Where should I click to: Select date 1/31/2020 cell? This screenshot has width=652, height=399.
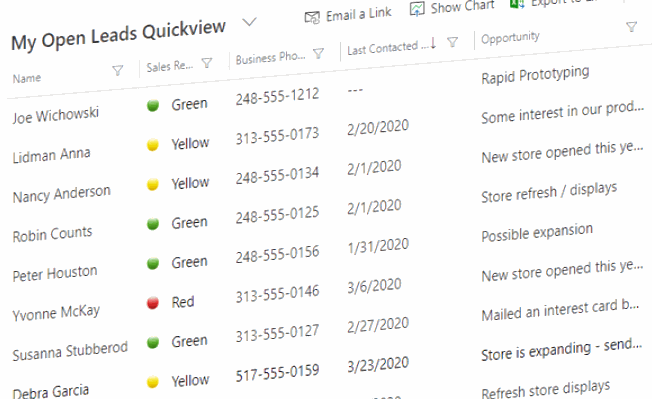[x=378, y=246]
